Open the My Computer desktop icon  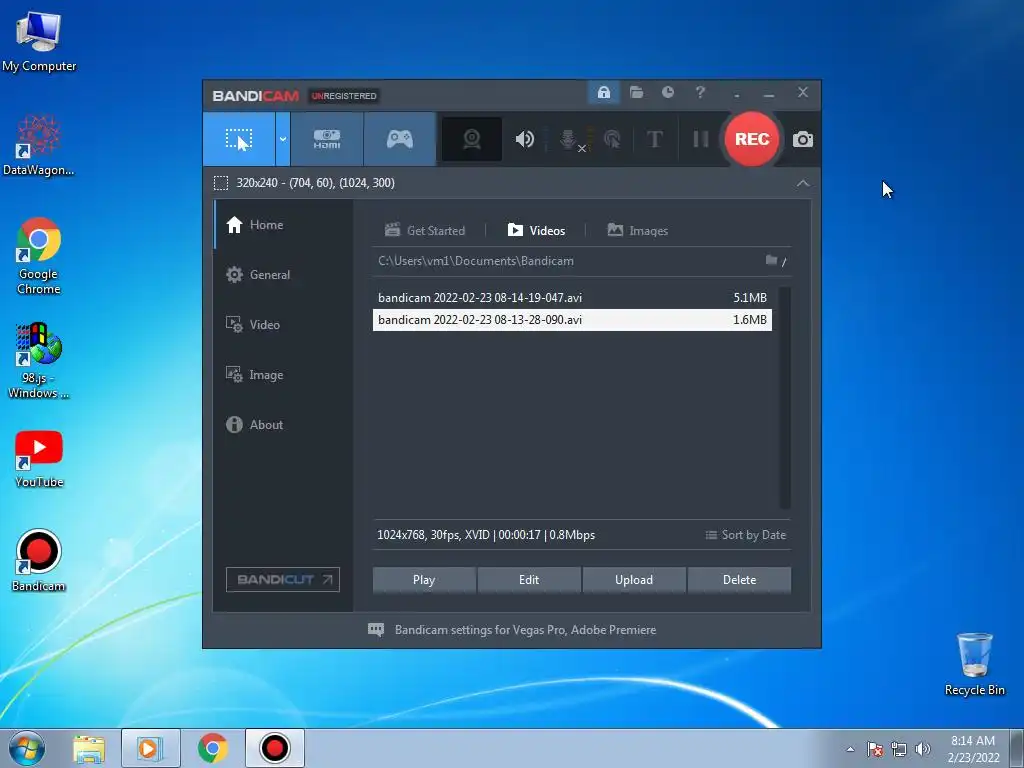39,40
